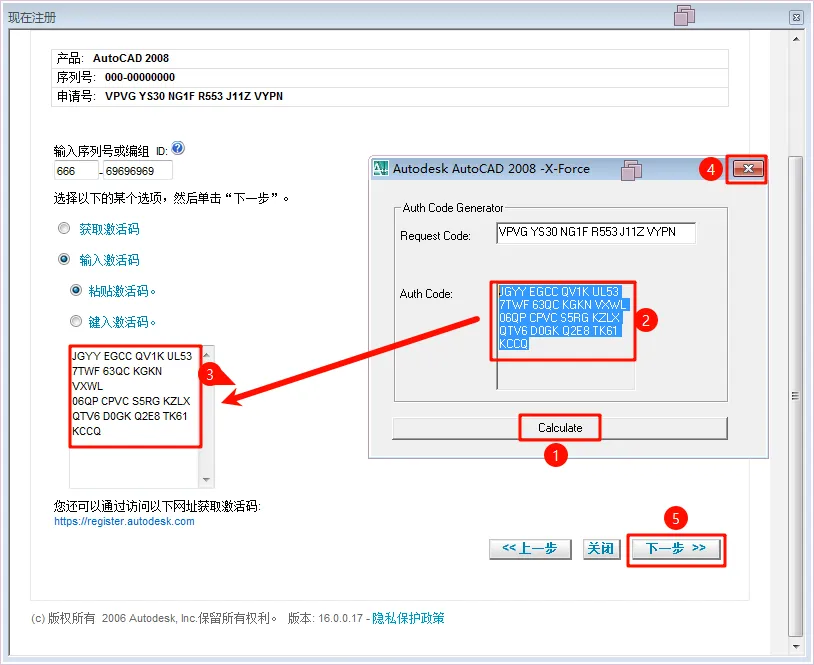Click the Auth Code Generator group label
Screen dimensions: 814x665
pos(453,208)
